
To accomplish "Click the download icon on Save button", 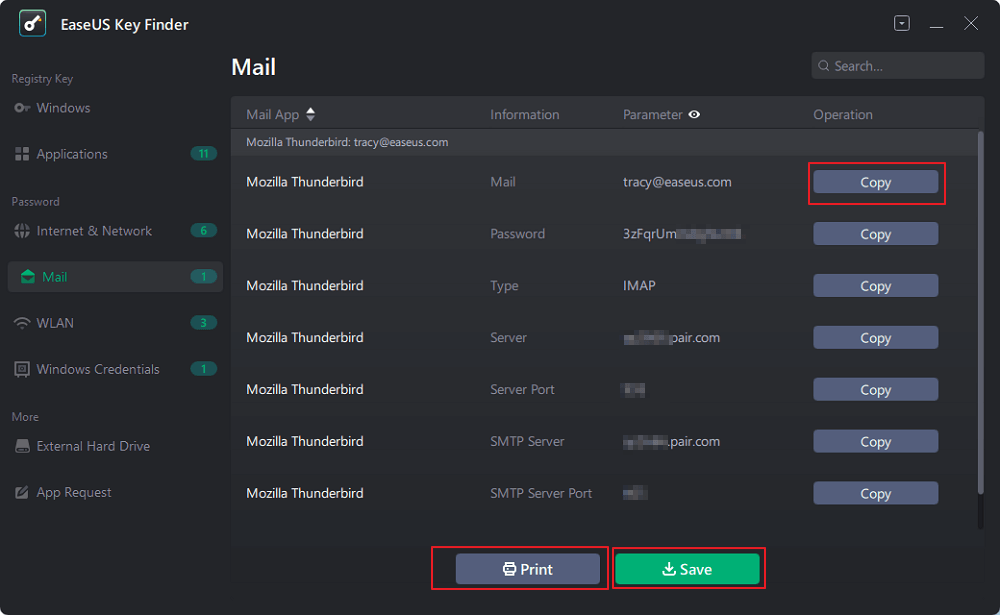I will (x=668, y=569).
